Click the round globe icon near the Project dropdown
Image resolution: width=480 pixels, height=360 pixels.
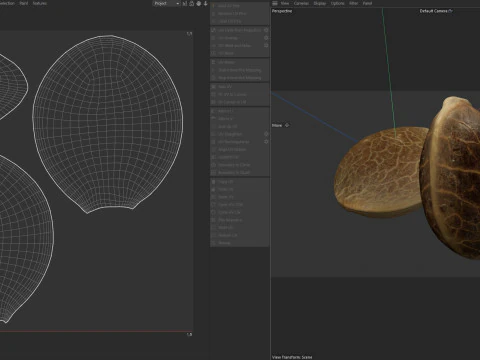pyautogui.click(x=199, y=3)
